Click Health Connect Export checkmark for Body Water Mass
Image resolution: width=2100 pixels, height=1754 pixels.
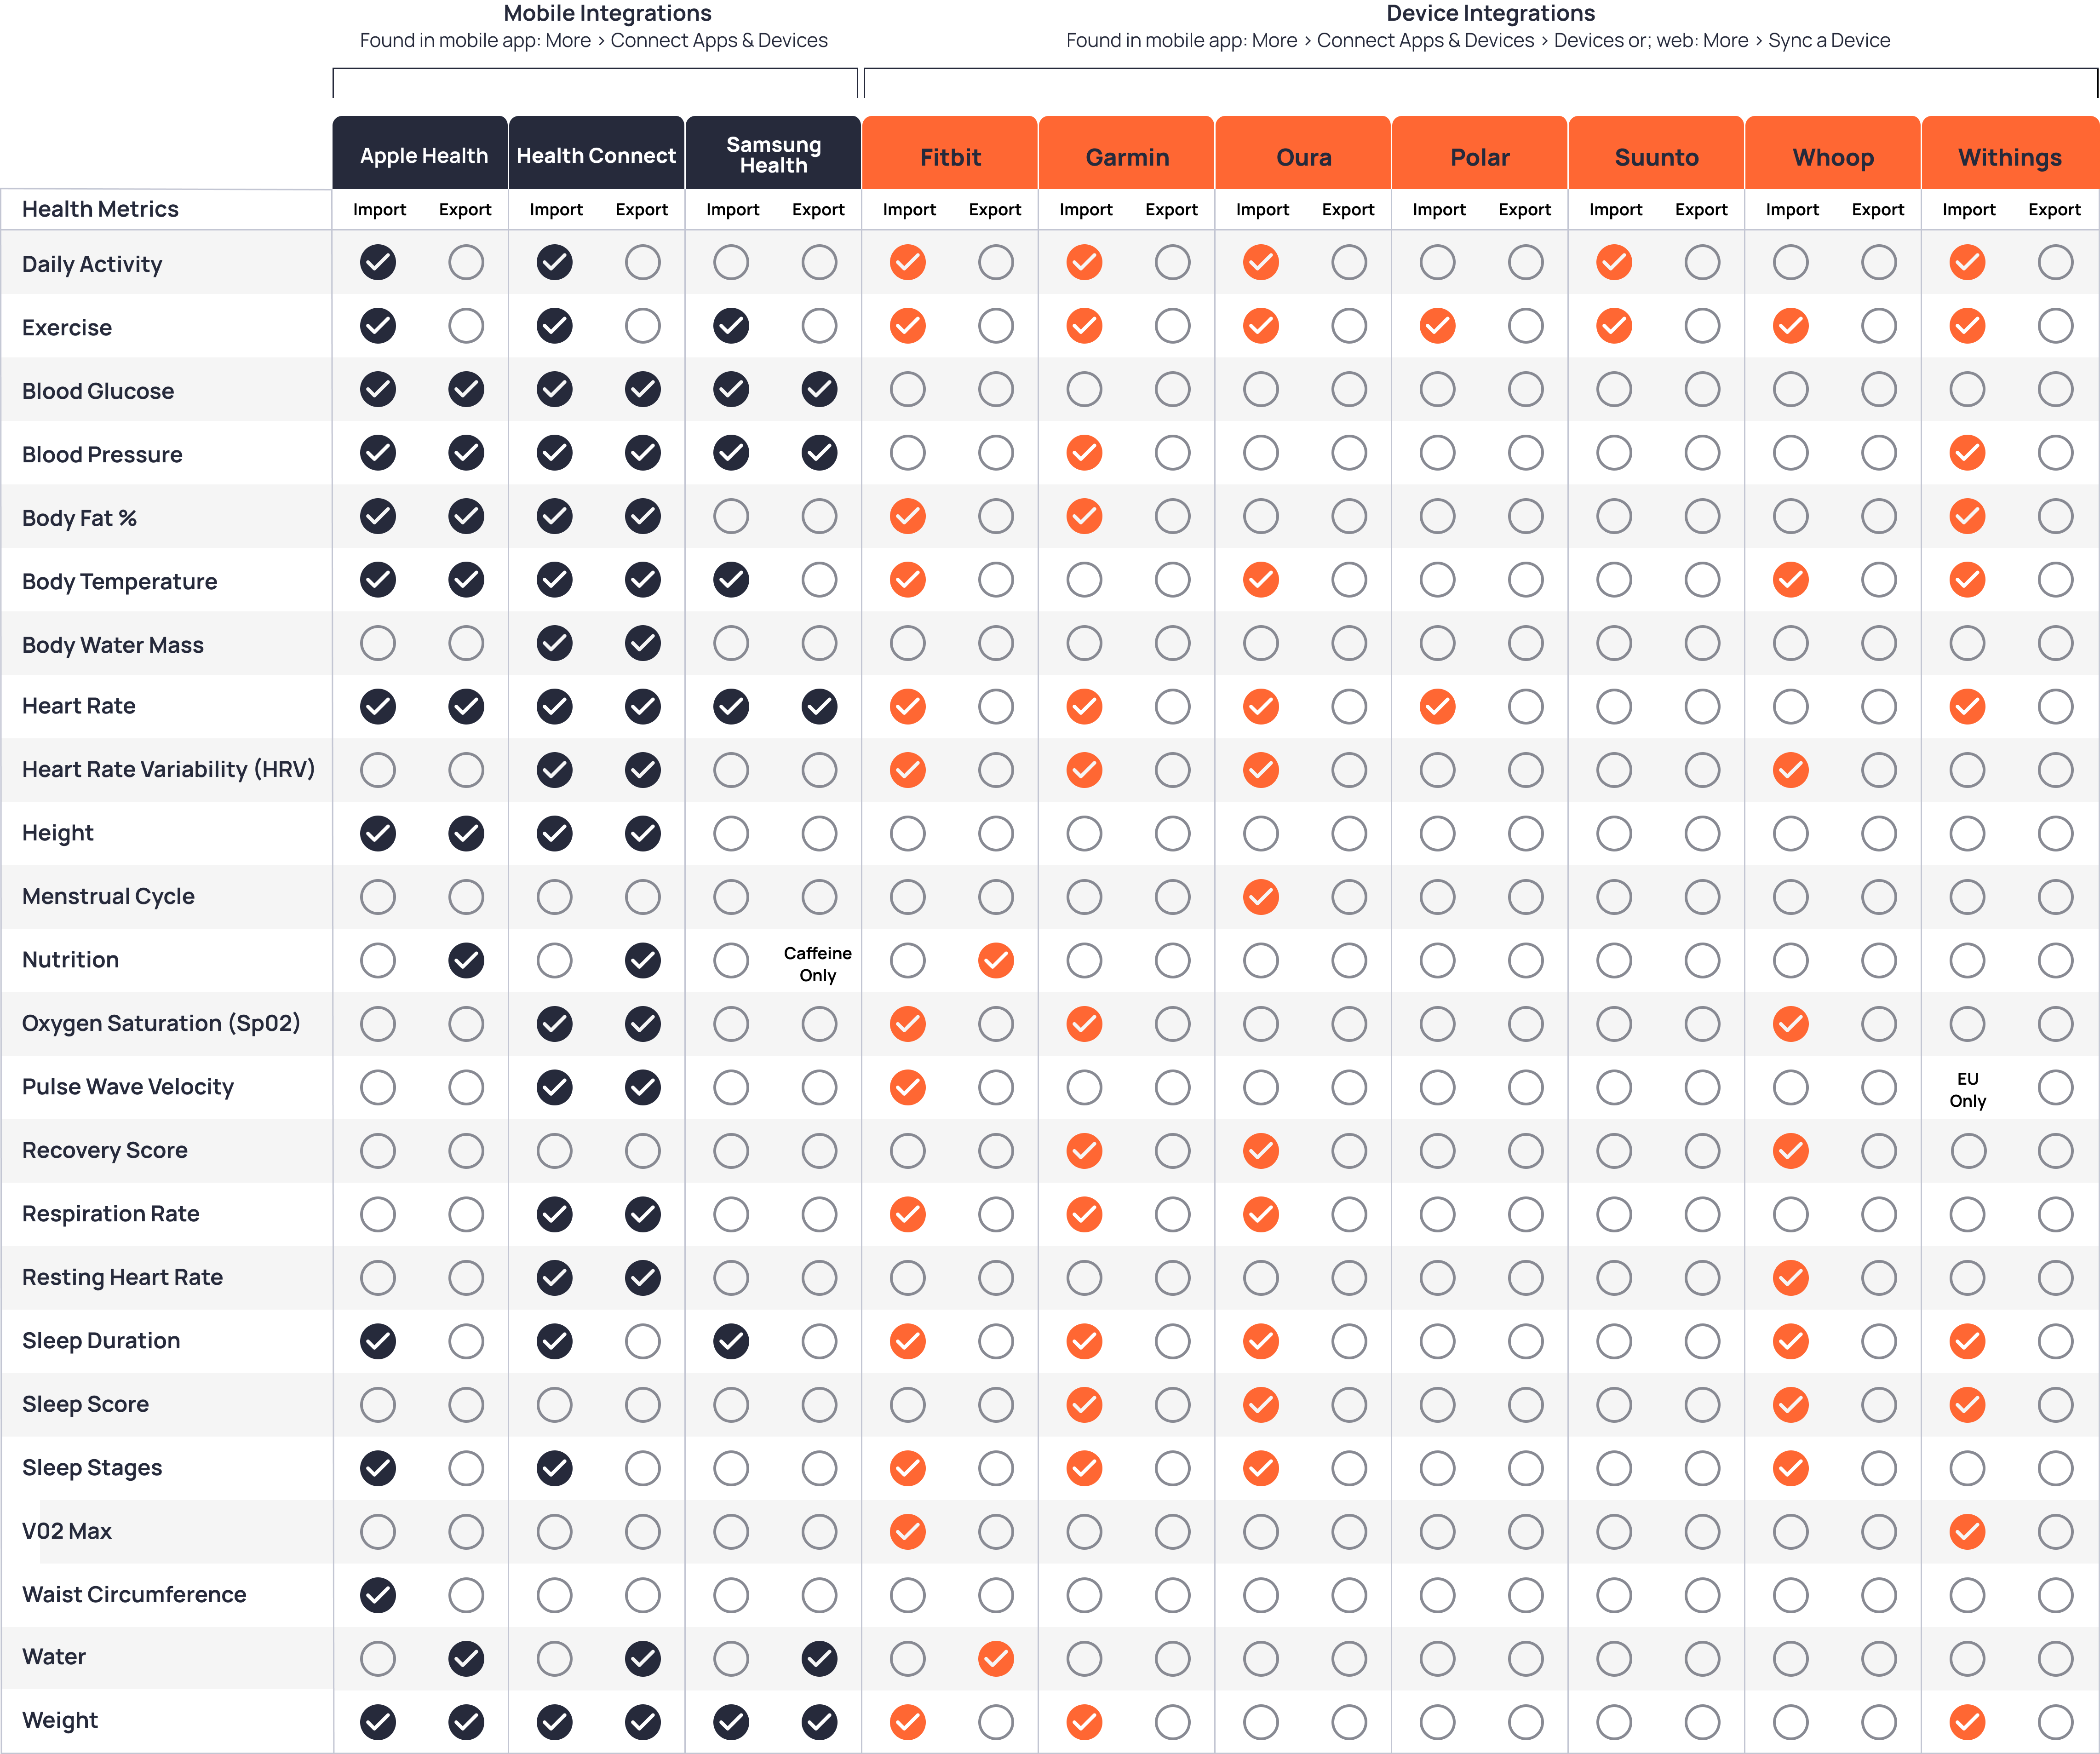click(642, 644)
